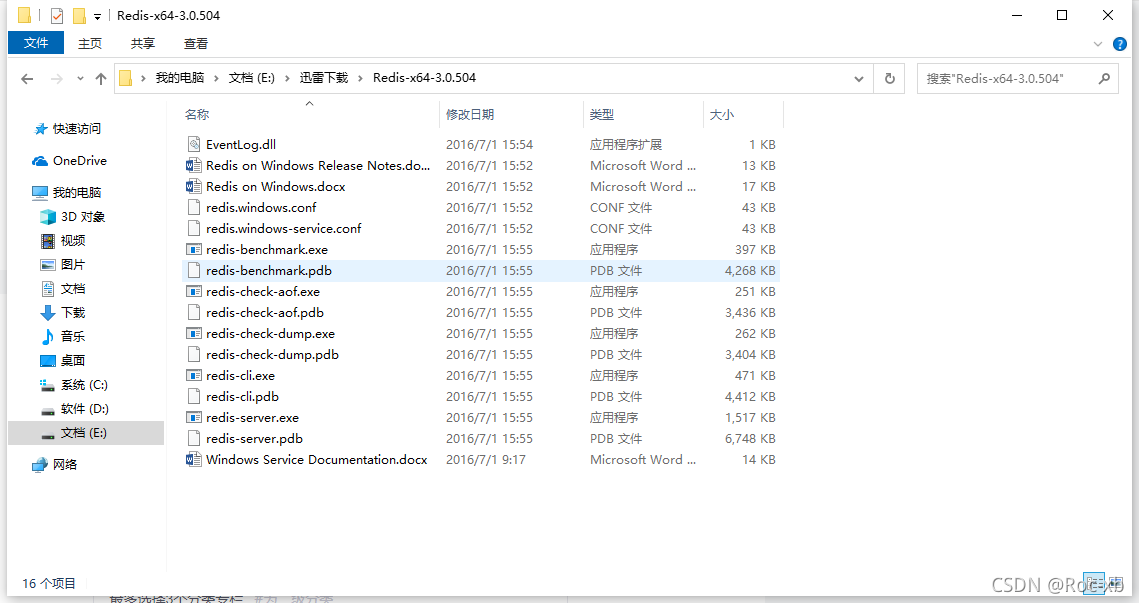
Task: Sort by the 名称 column header
Action: (x=197, y=114)
